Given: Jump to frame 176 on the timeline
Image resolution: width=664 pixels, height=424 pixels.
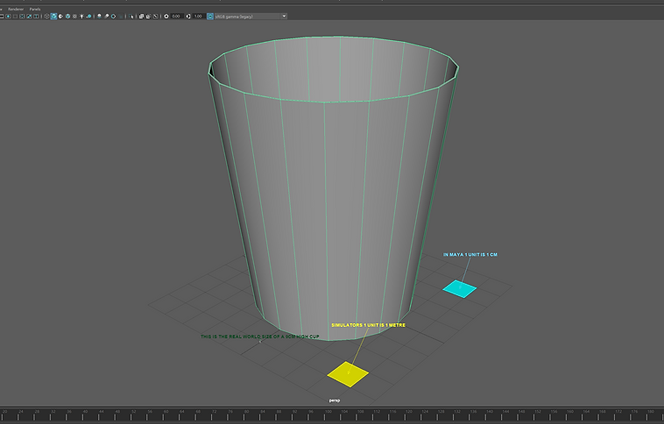Looking at the screenshot, I should [635, 412].
